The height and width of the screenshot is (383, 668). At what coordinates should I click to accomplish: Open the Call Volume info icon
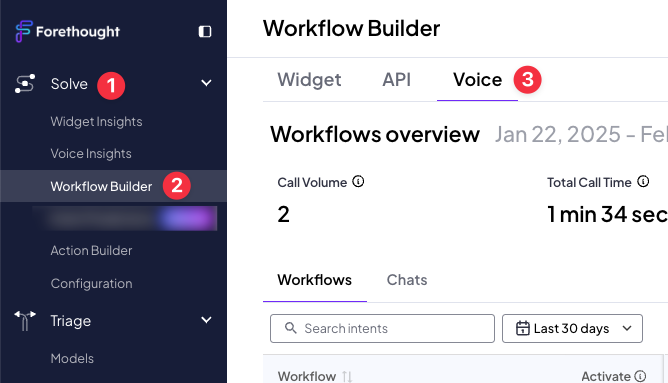tap(358, 182)
